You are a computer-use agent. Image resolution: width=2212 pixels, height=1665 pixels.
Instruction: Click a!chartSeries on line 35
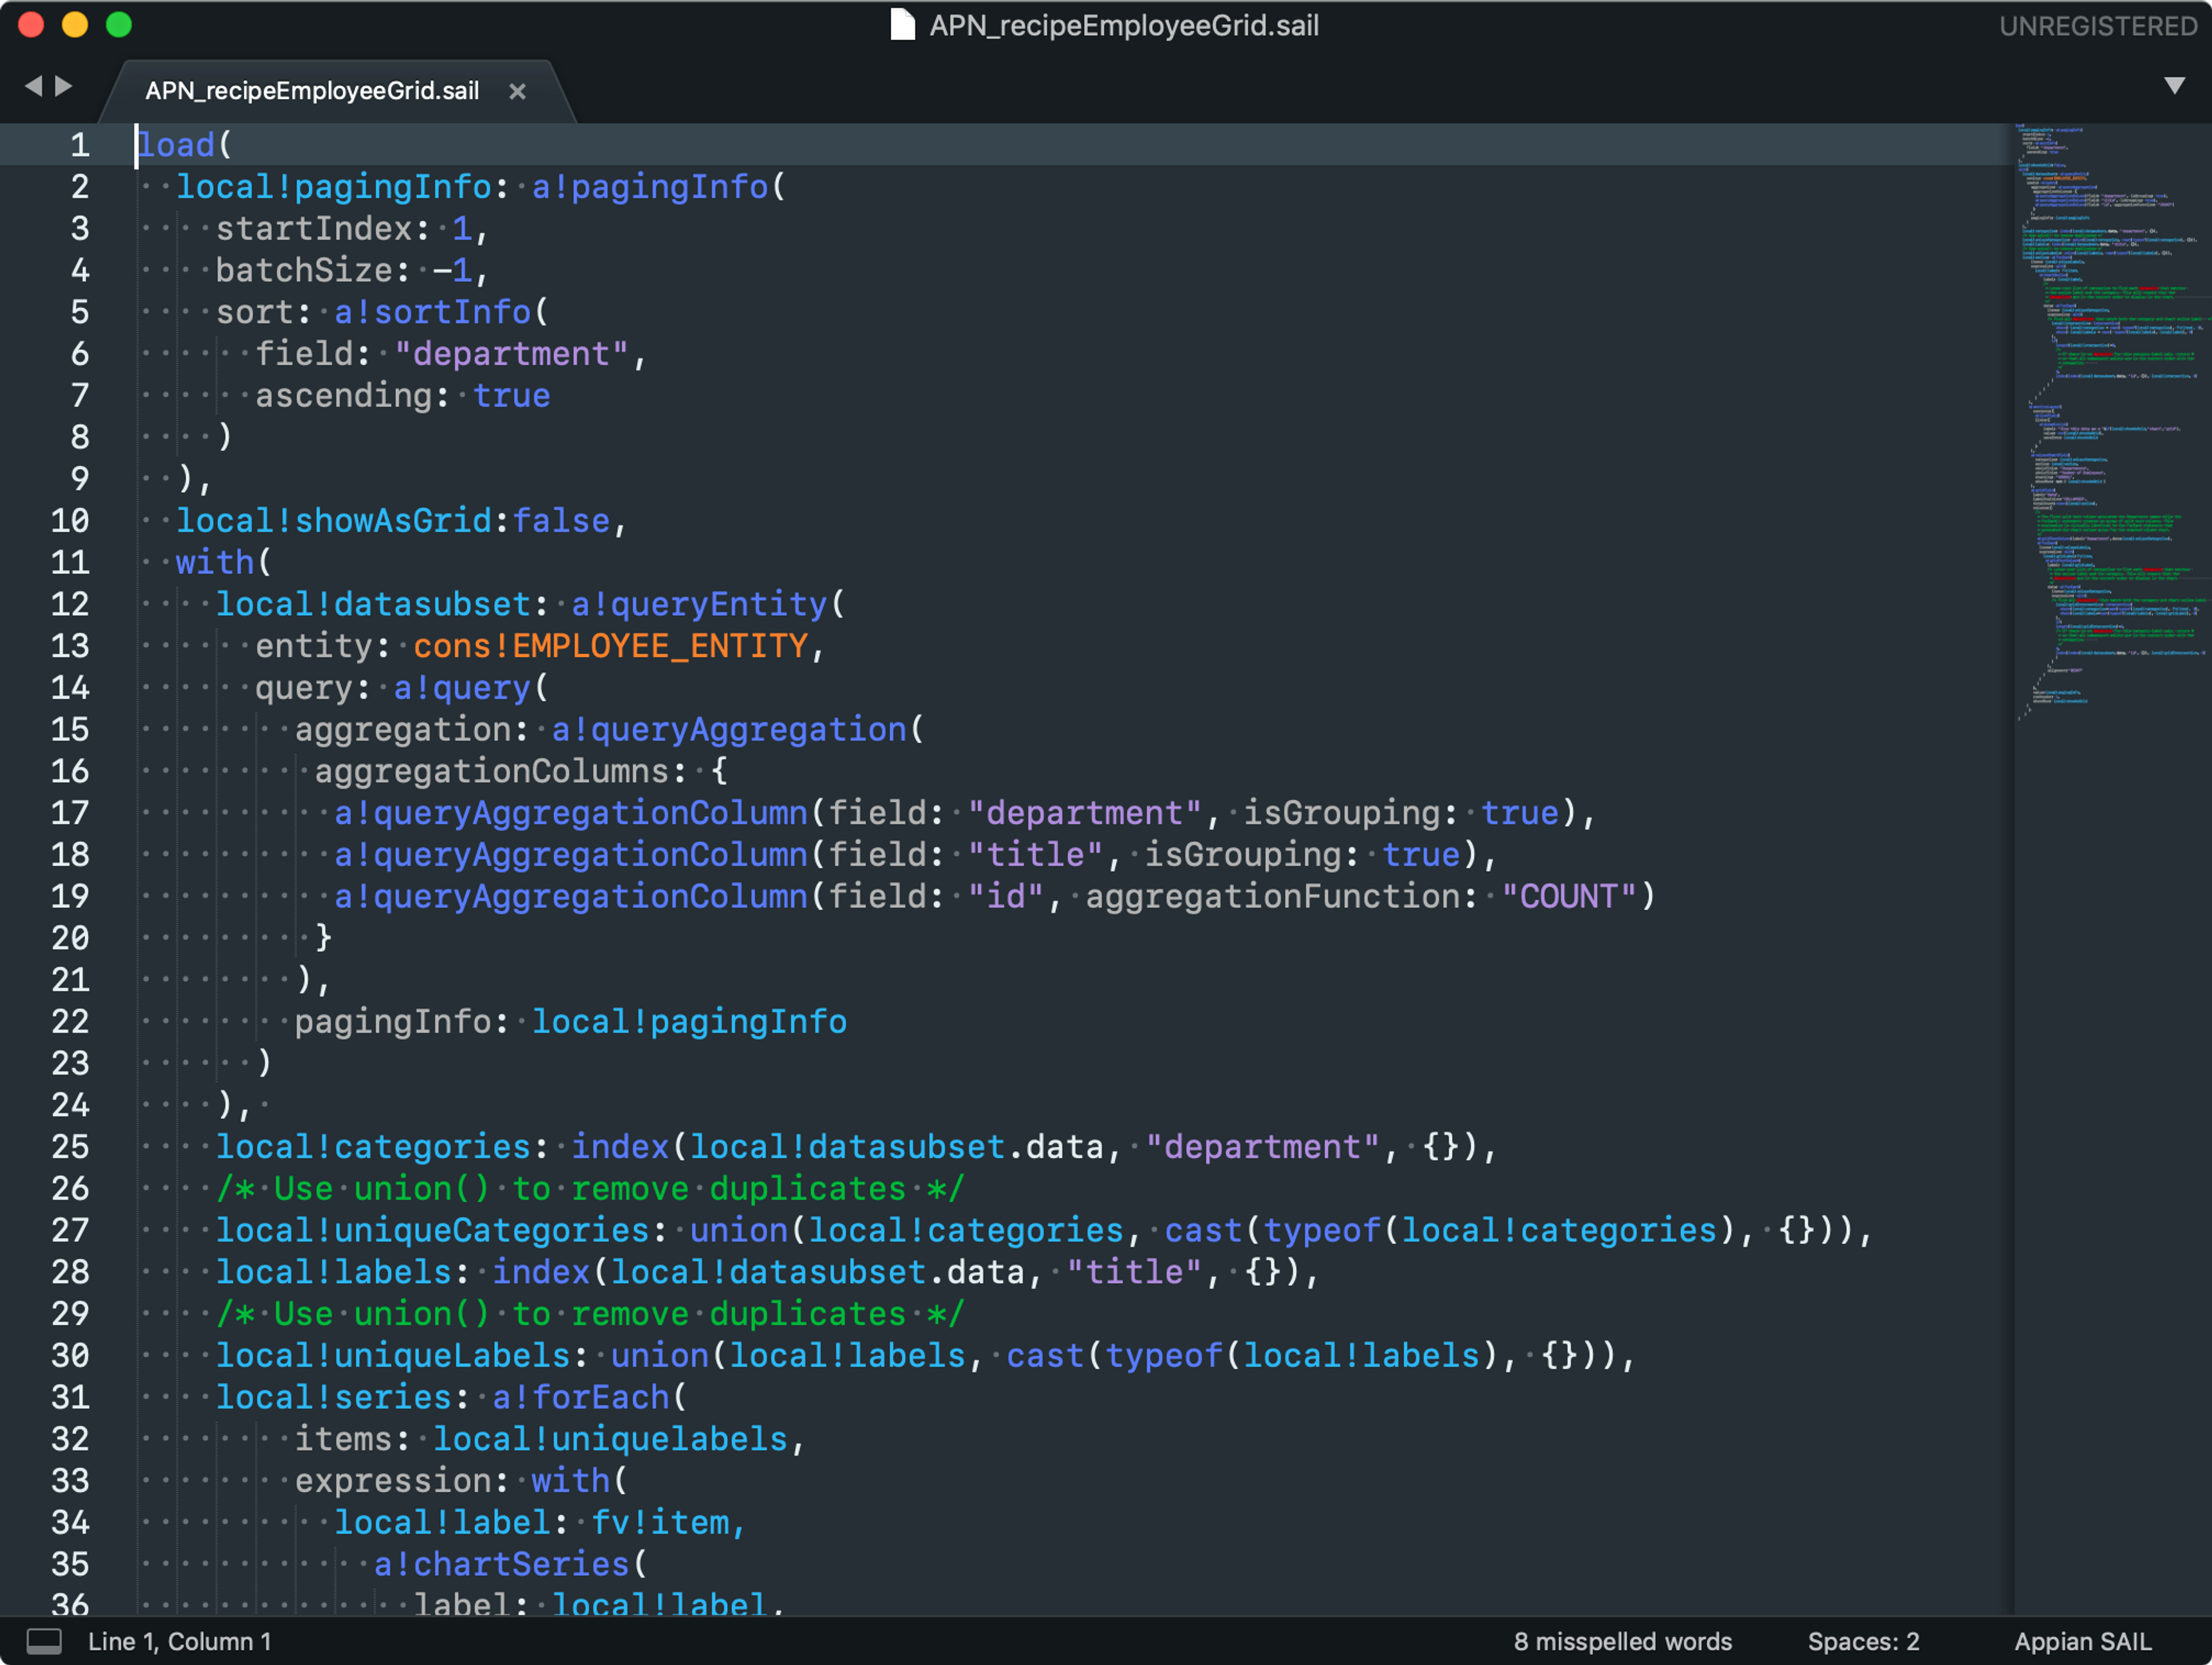pos(502,1565)
